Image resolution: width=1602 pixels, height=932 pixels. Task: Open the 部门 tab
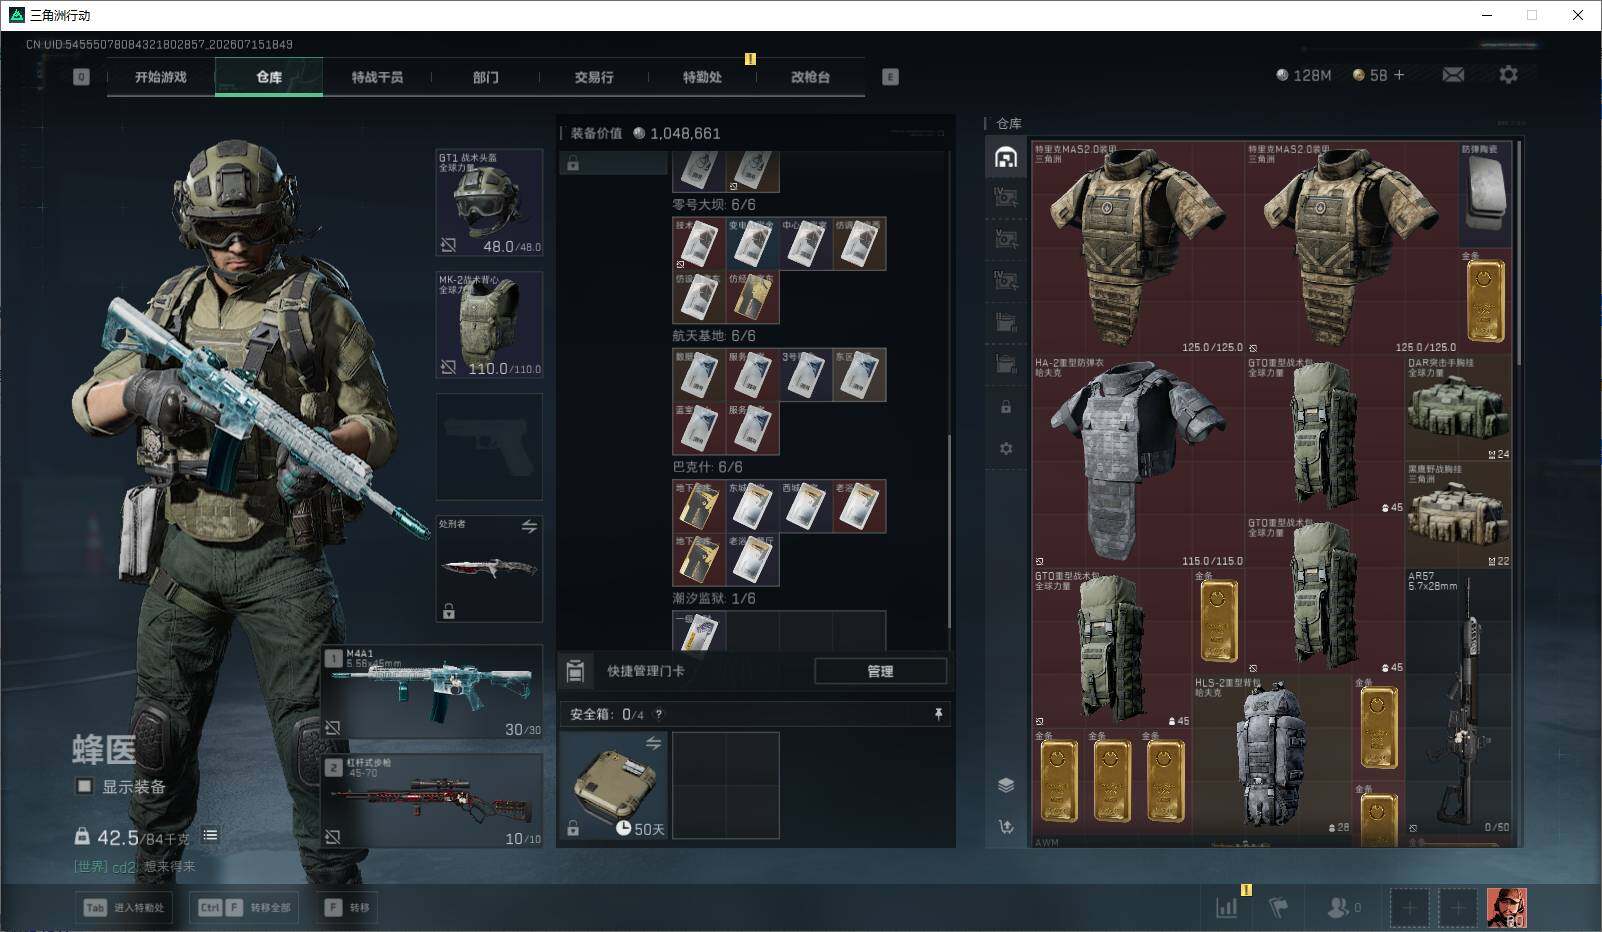[485, 77]
